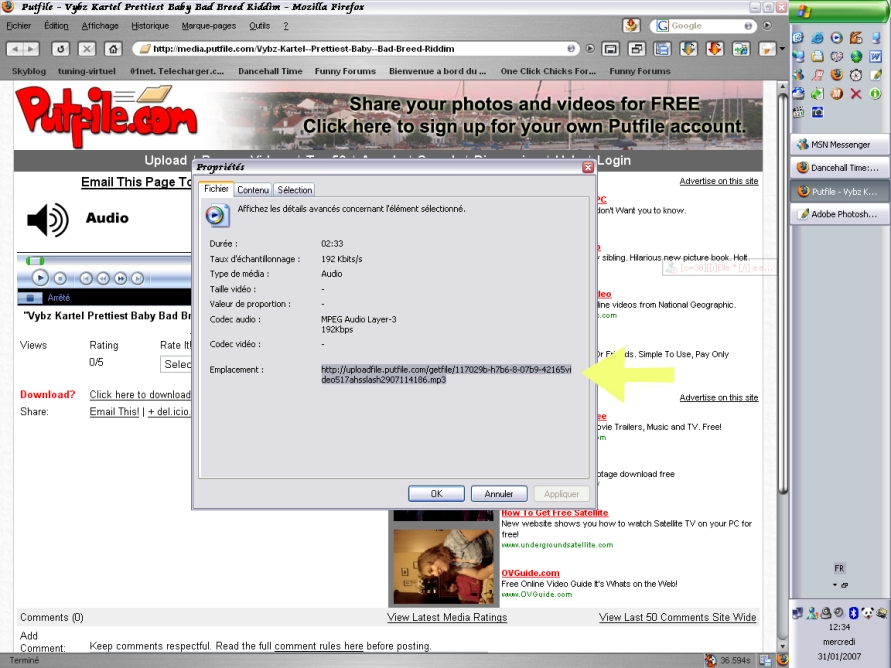Image resolution: width=891 pixels, height=668 pixels.
Task: Open the dropdown arrow at the Firefox toolbar end
Action: tap(782, 49)
